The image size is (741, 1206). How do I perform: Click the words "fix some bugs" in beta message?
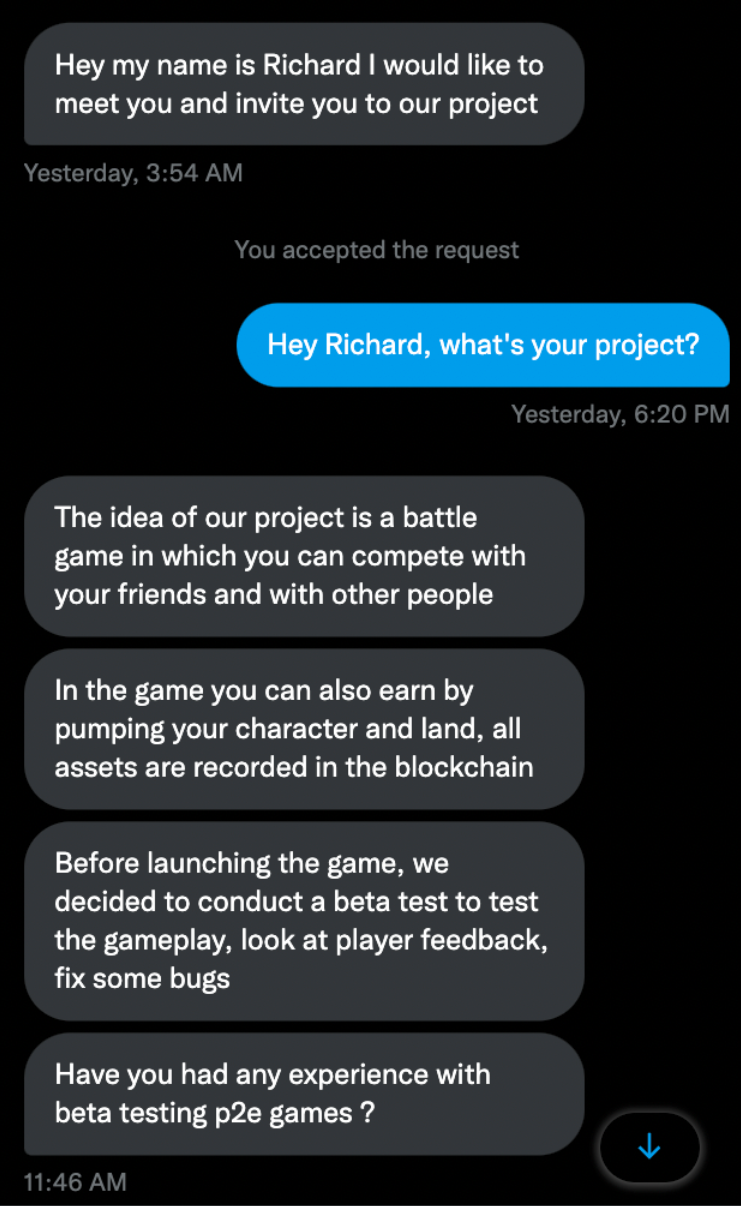coord(142,978)
